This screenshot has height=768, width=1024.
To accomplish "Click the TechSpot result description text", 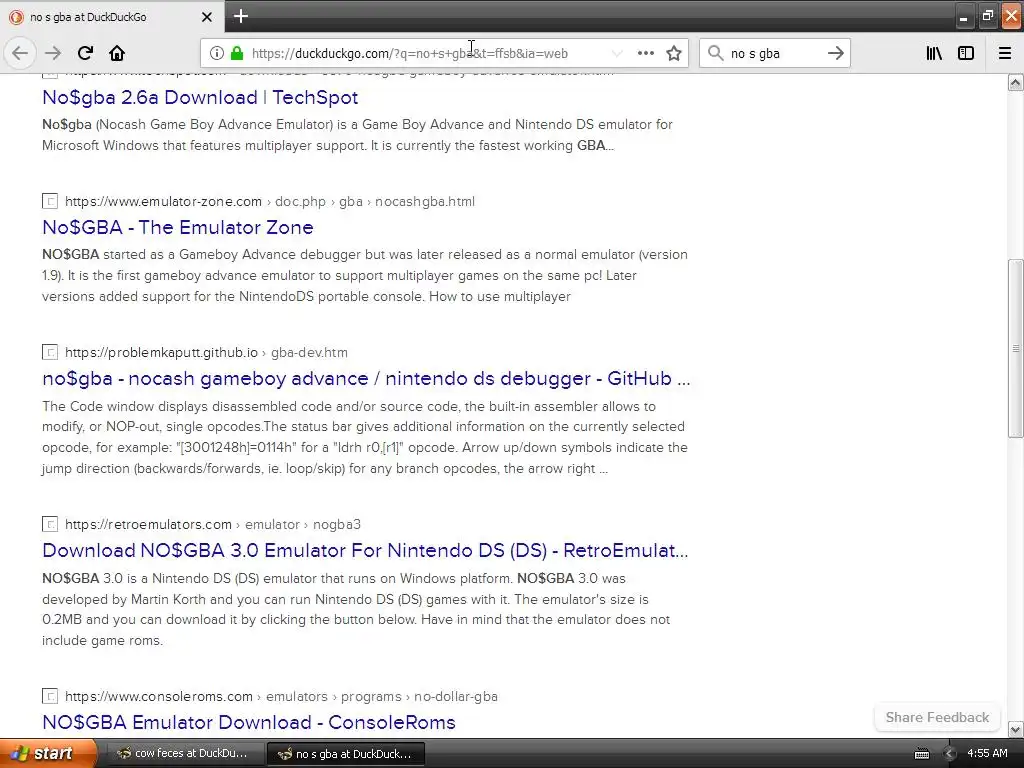I will pyautogui.click(x=357, y=135).
